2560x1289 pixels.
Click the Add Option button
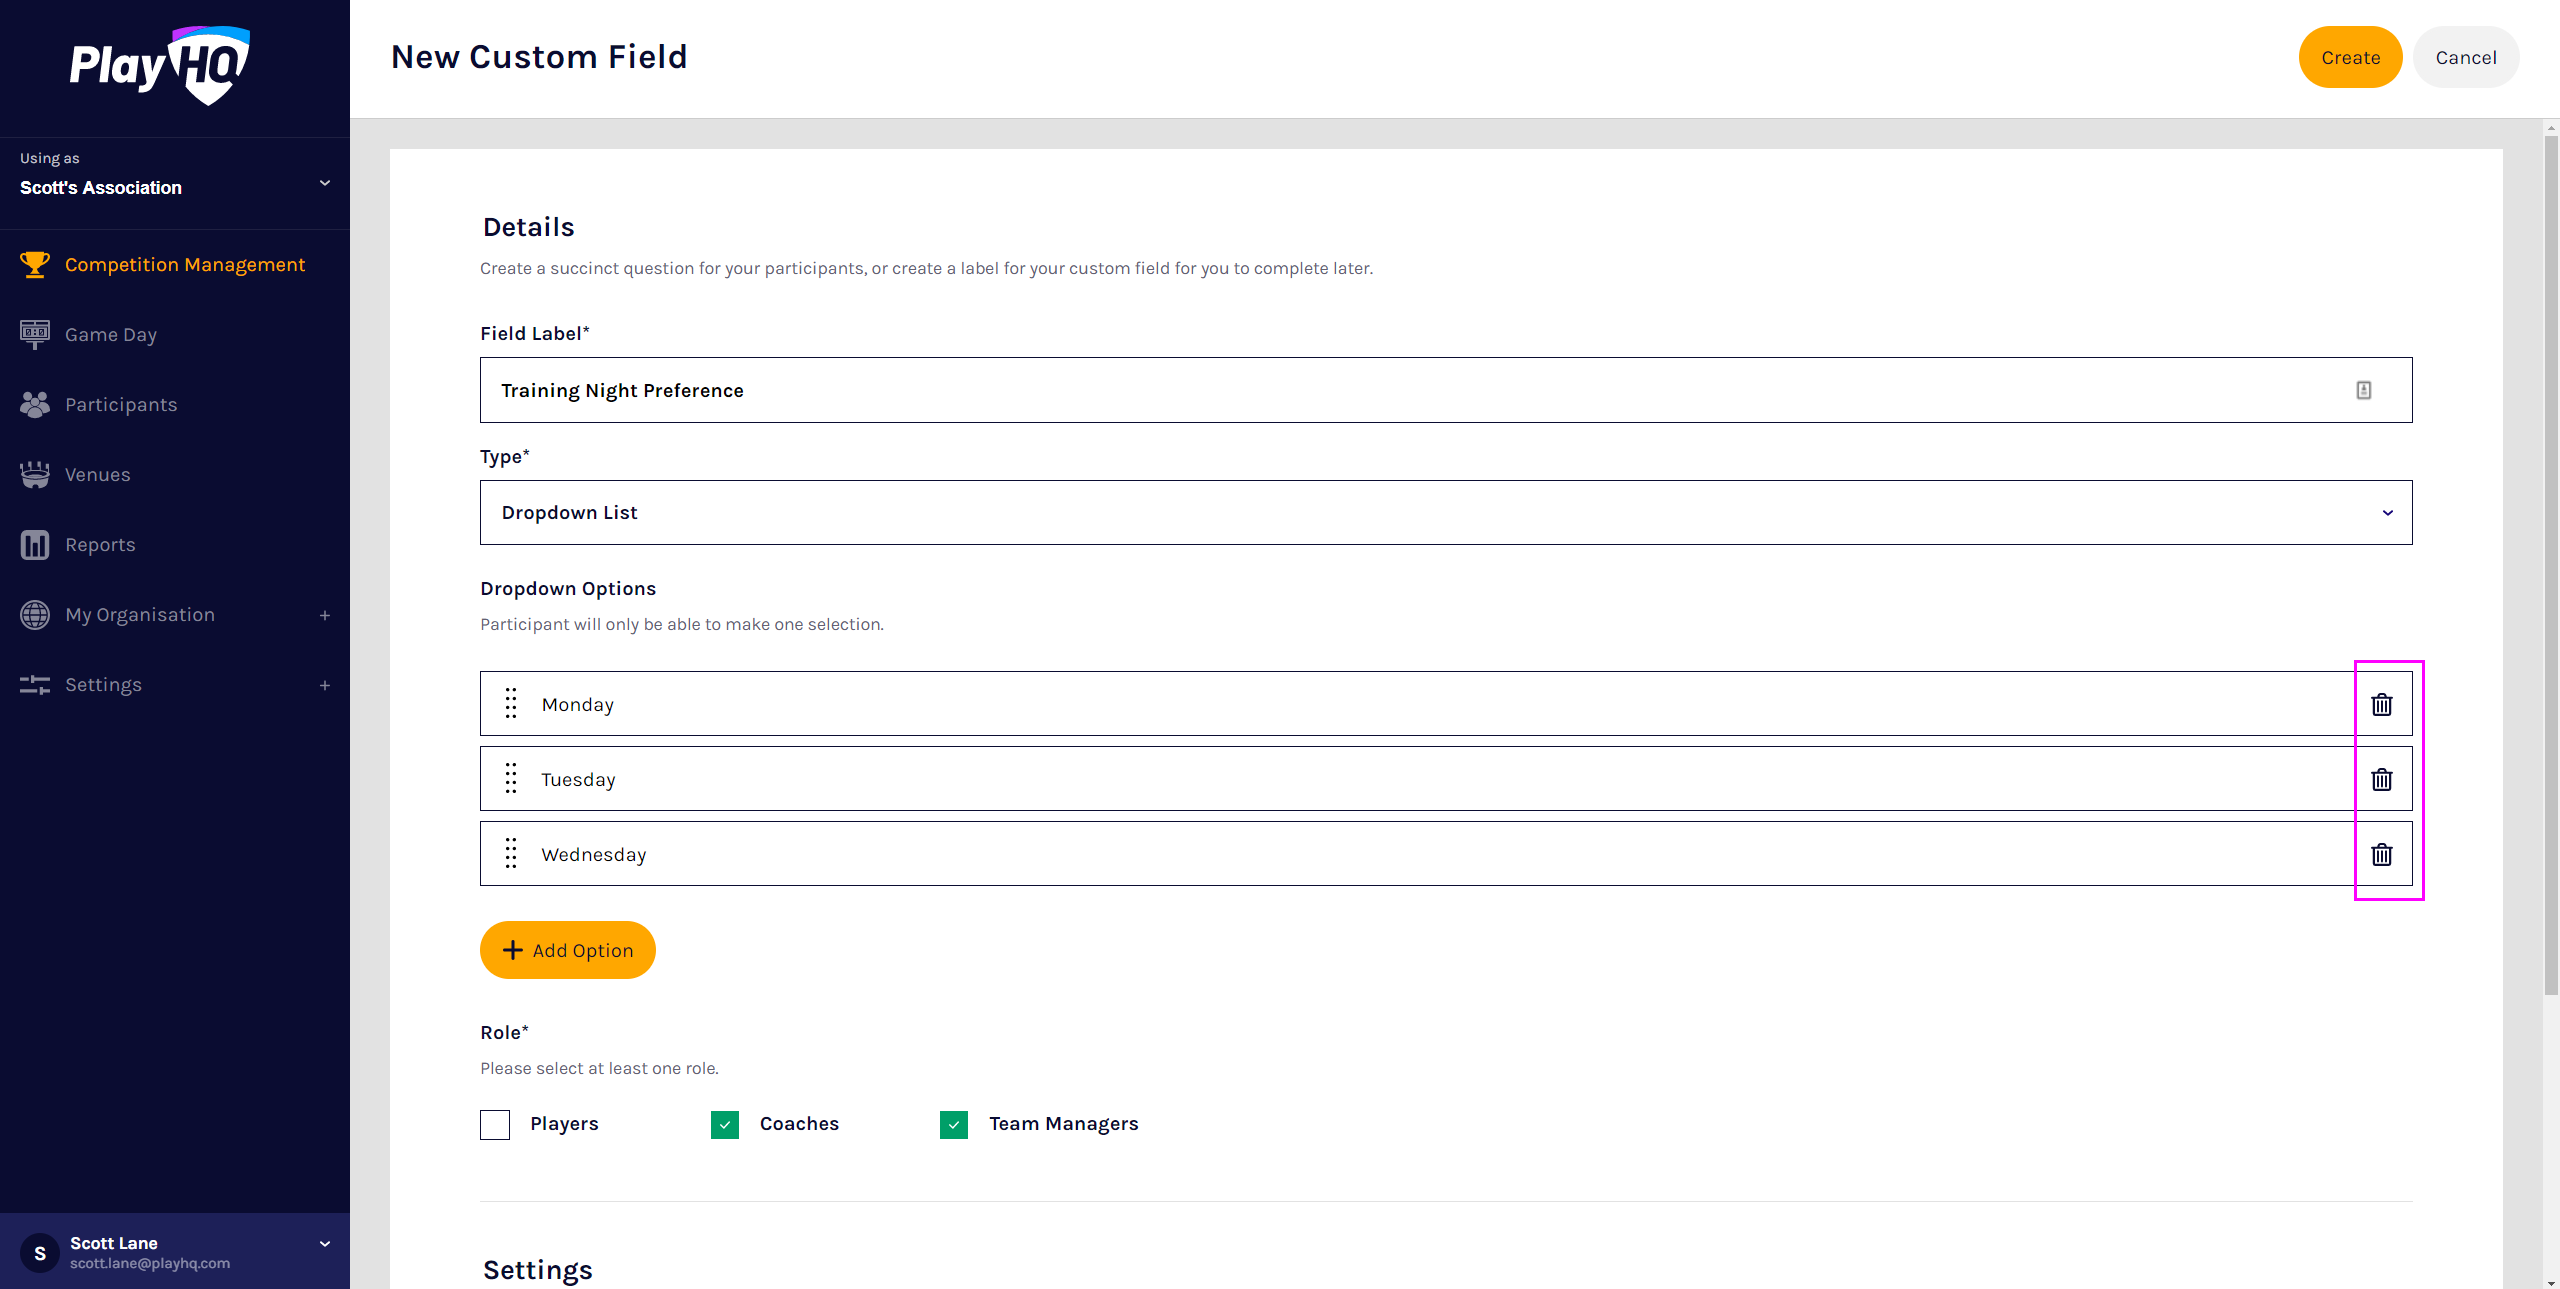pyautogui.click(x=567, y=950)
